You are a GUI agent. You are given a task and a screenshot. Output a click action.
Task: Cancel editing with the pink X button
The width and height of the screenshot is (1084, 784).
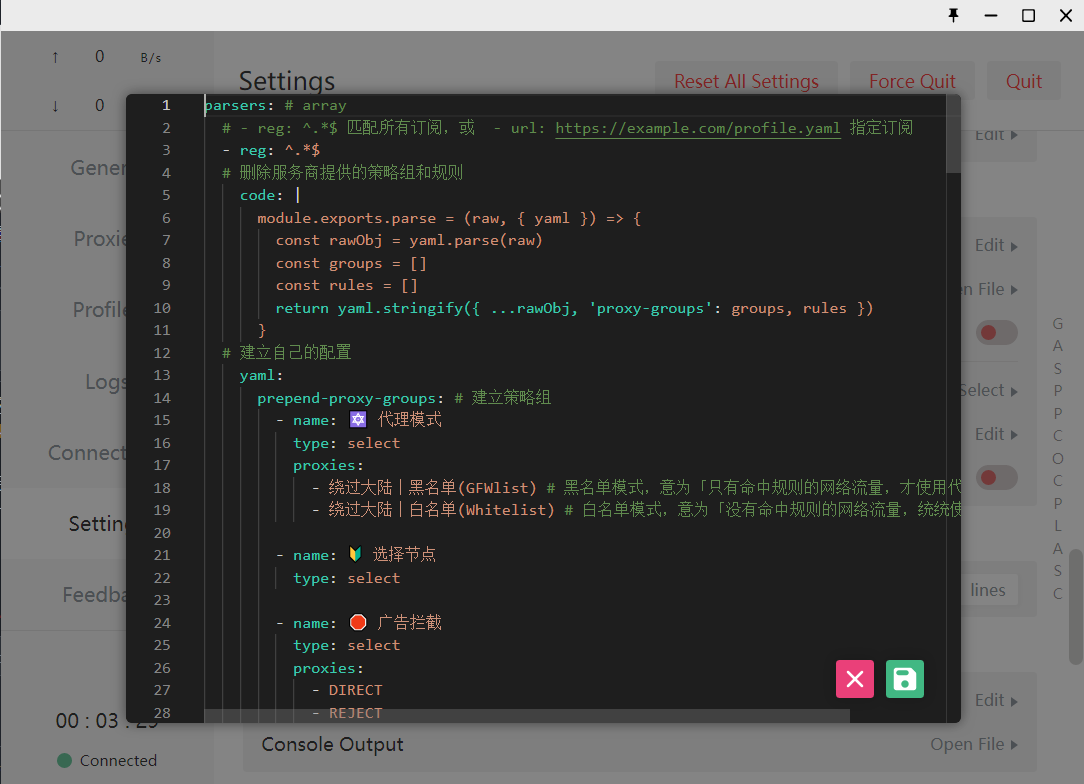pos(854,679)
